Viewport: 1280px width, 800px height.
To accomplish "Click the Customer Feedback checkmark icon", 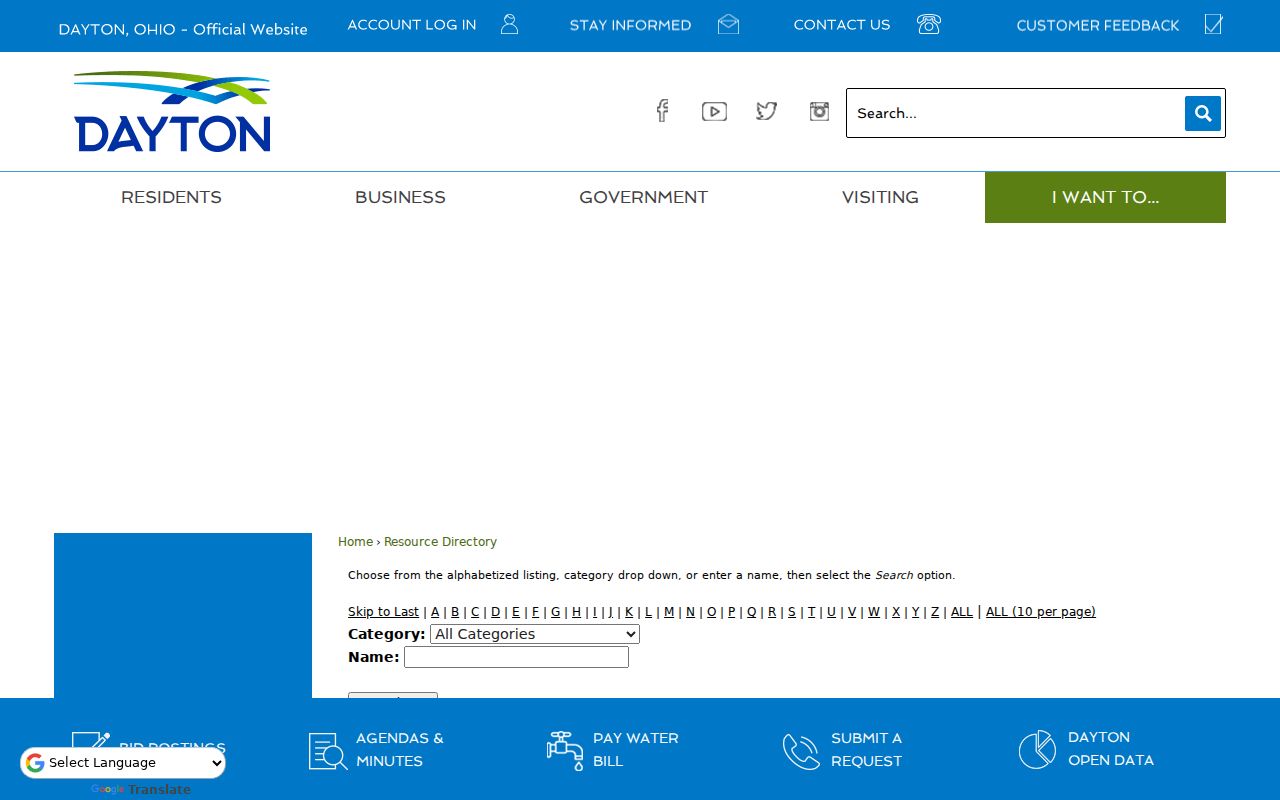I will tap(1213, 24).
